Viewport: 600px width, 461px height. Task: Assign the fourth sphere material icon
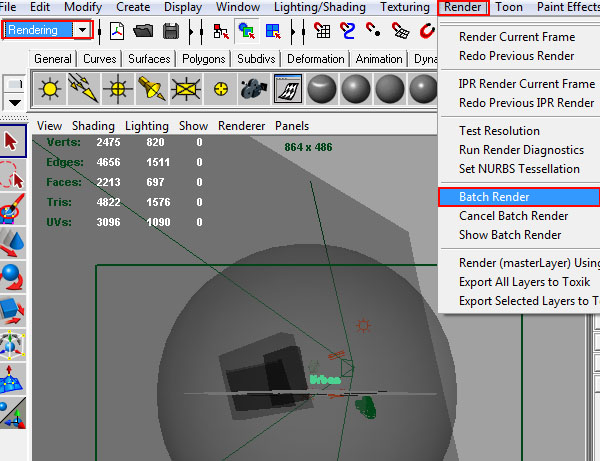click(423, 89)
